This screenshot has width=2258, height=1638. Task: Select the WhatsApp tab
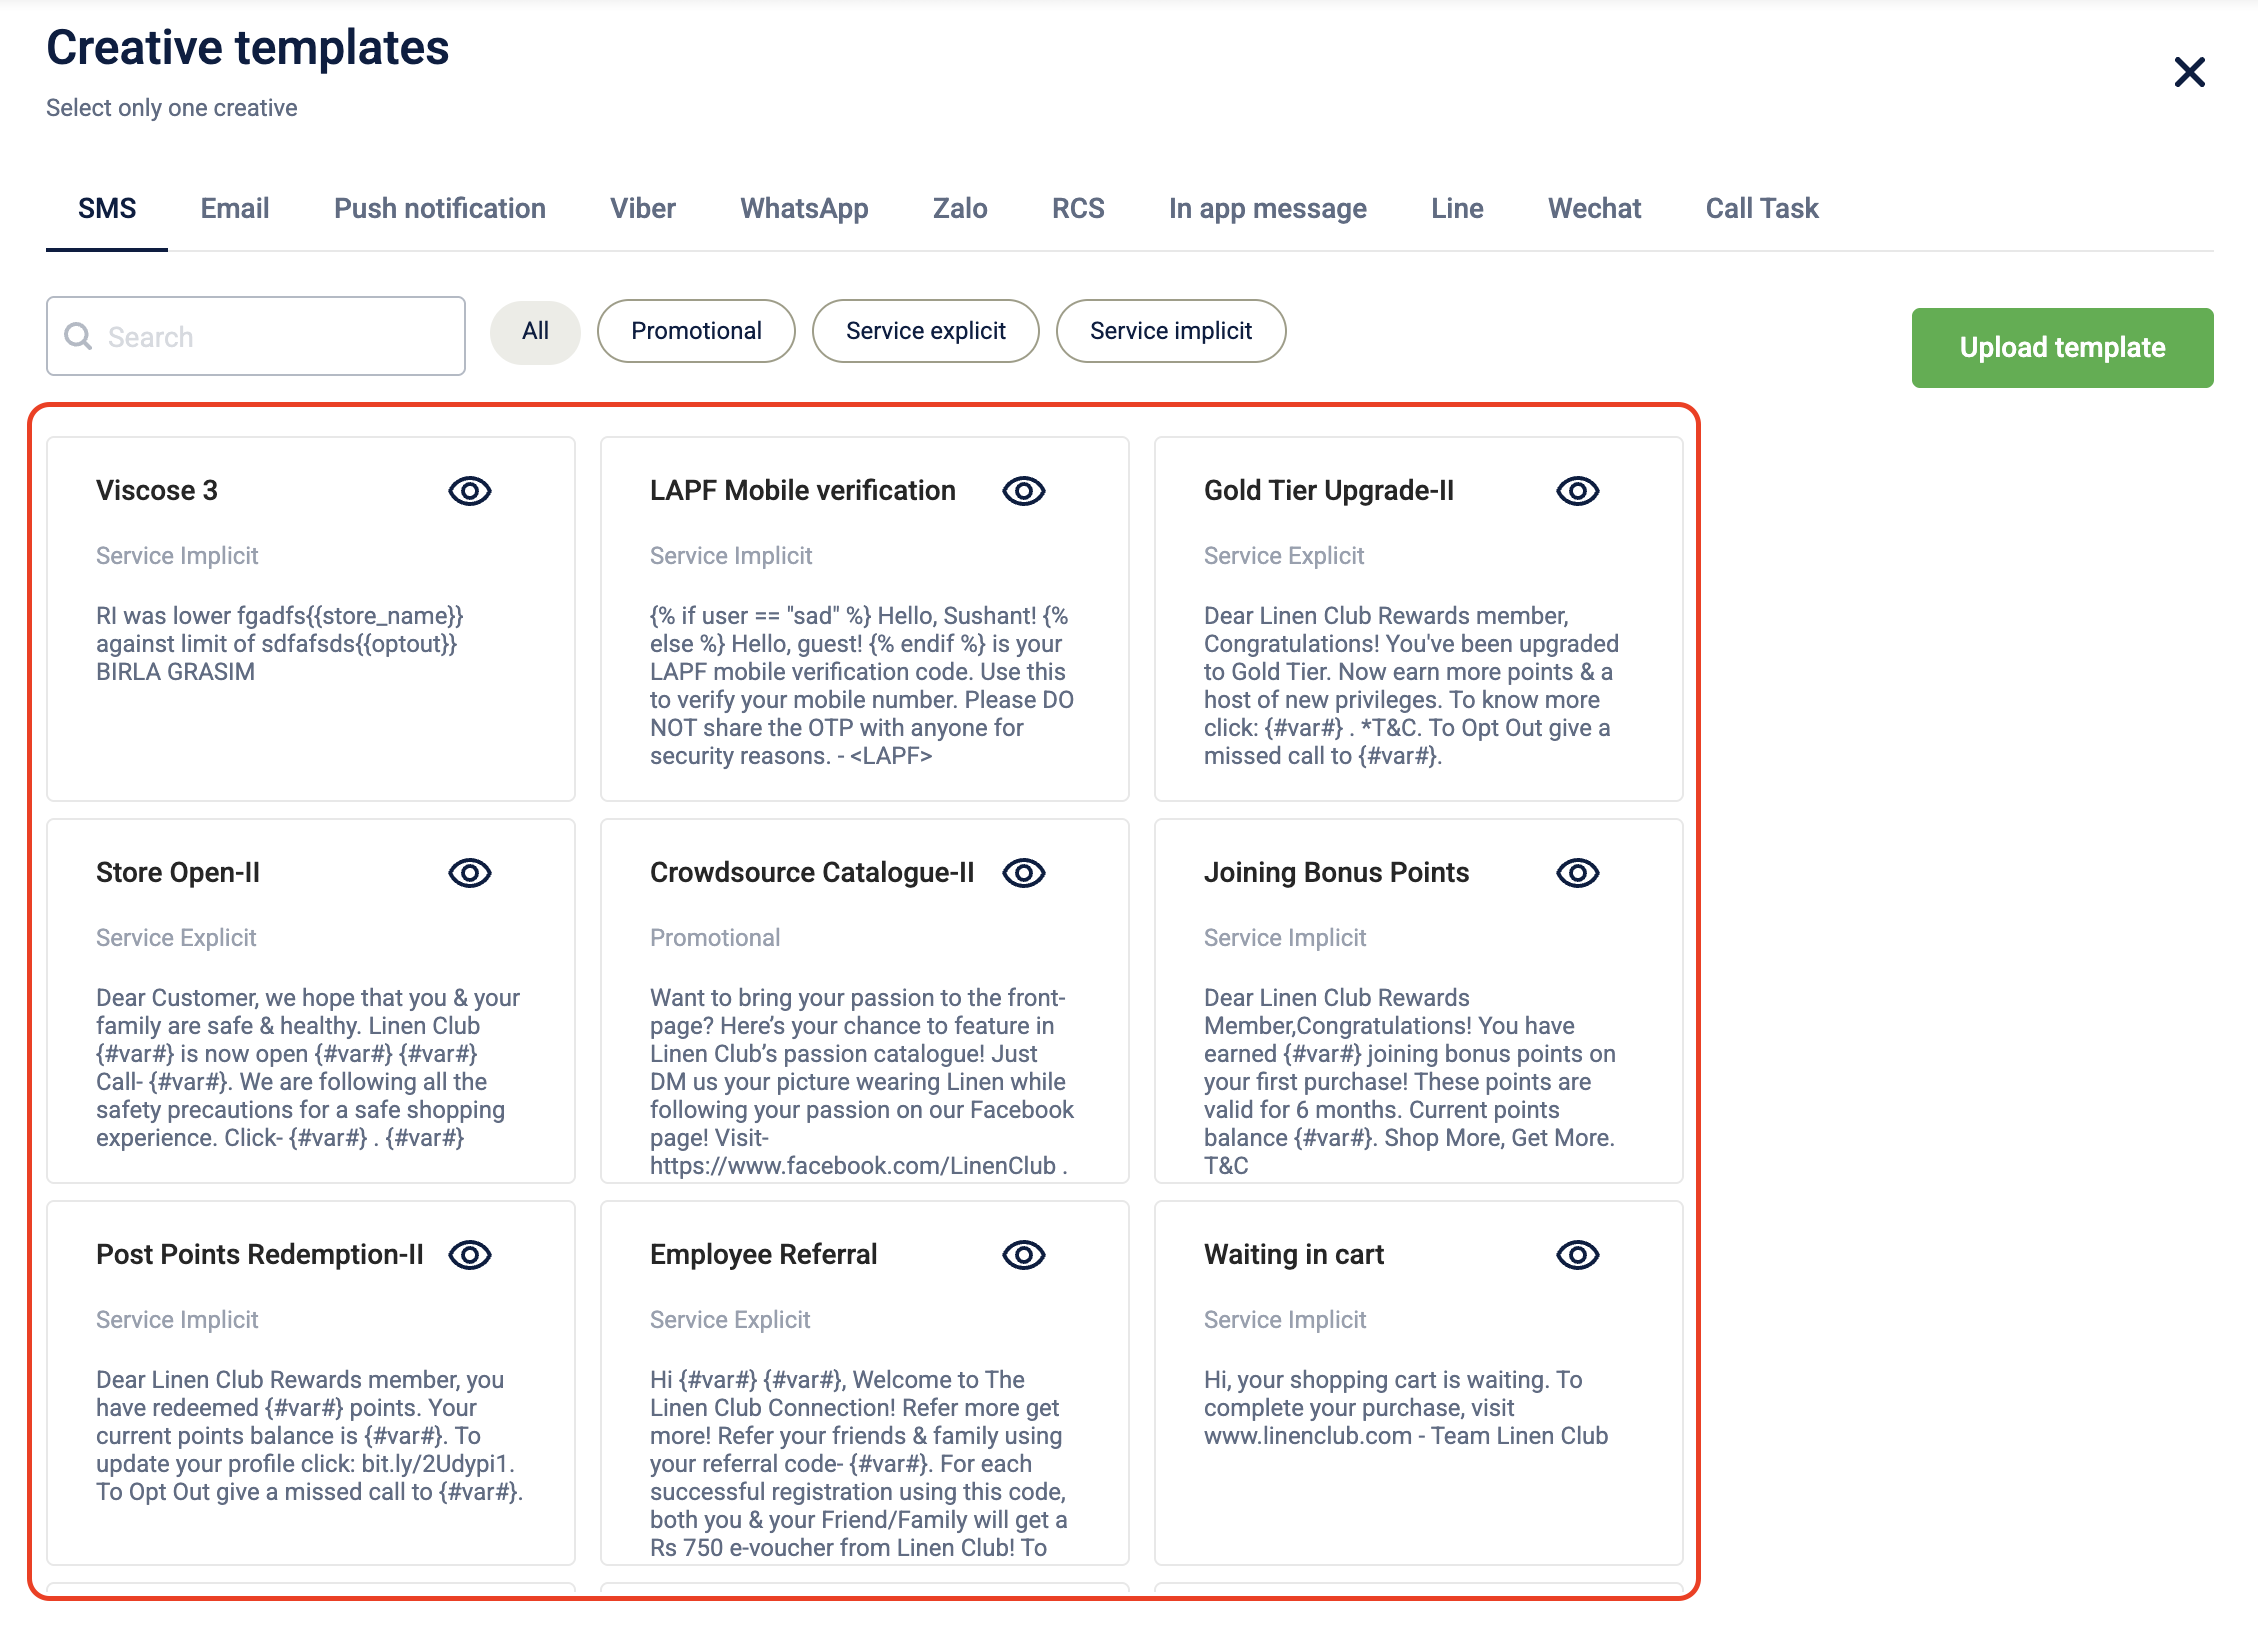(x=804, y=208)
